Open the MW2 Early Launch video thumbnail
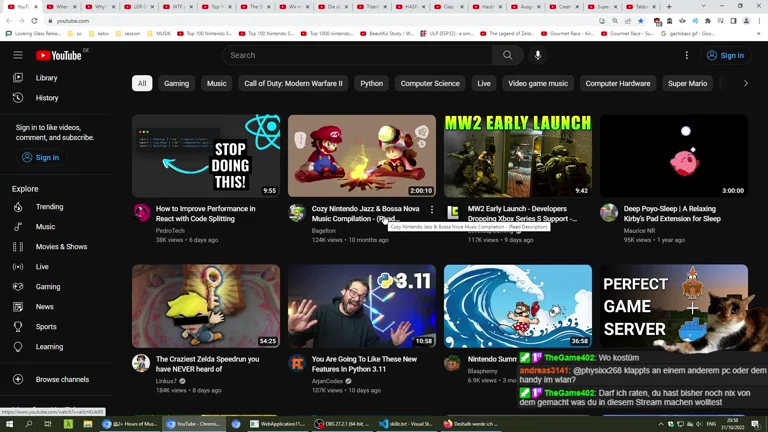The image size is (768, 432). 518,156
